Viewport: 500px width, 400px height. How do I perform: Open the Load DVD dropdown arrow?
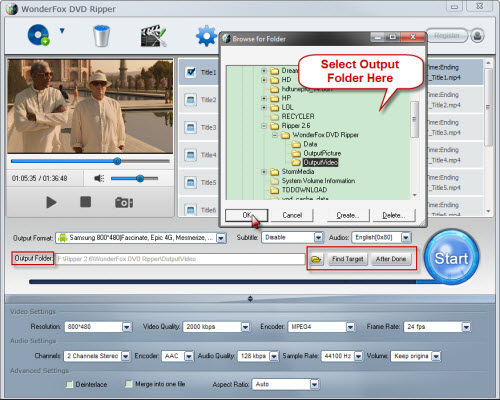click(x=62, y=31)
